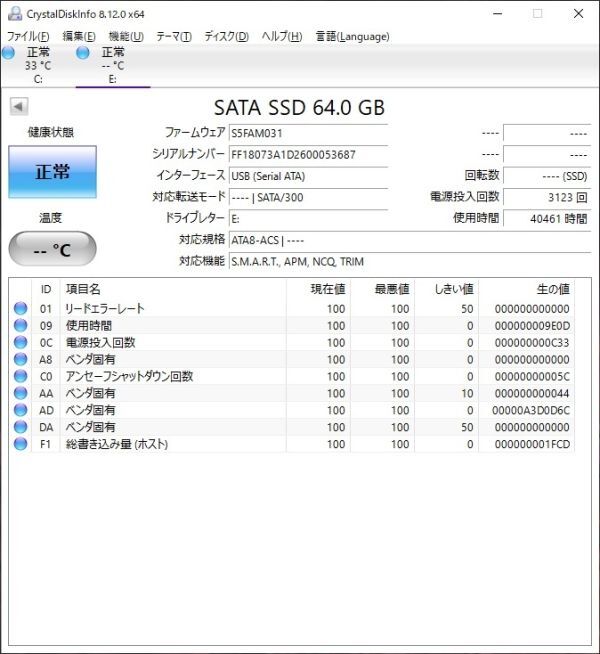Click the blue status orb for E: drive

pos(83,53)
